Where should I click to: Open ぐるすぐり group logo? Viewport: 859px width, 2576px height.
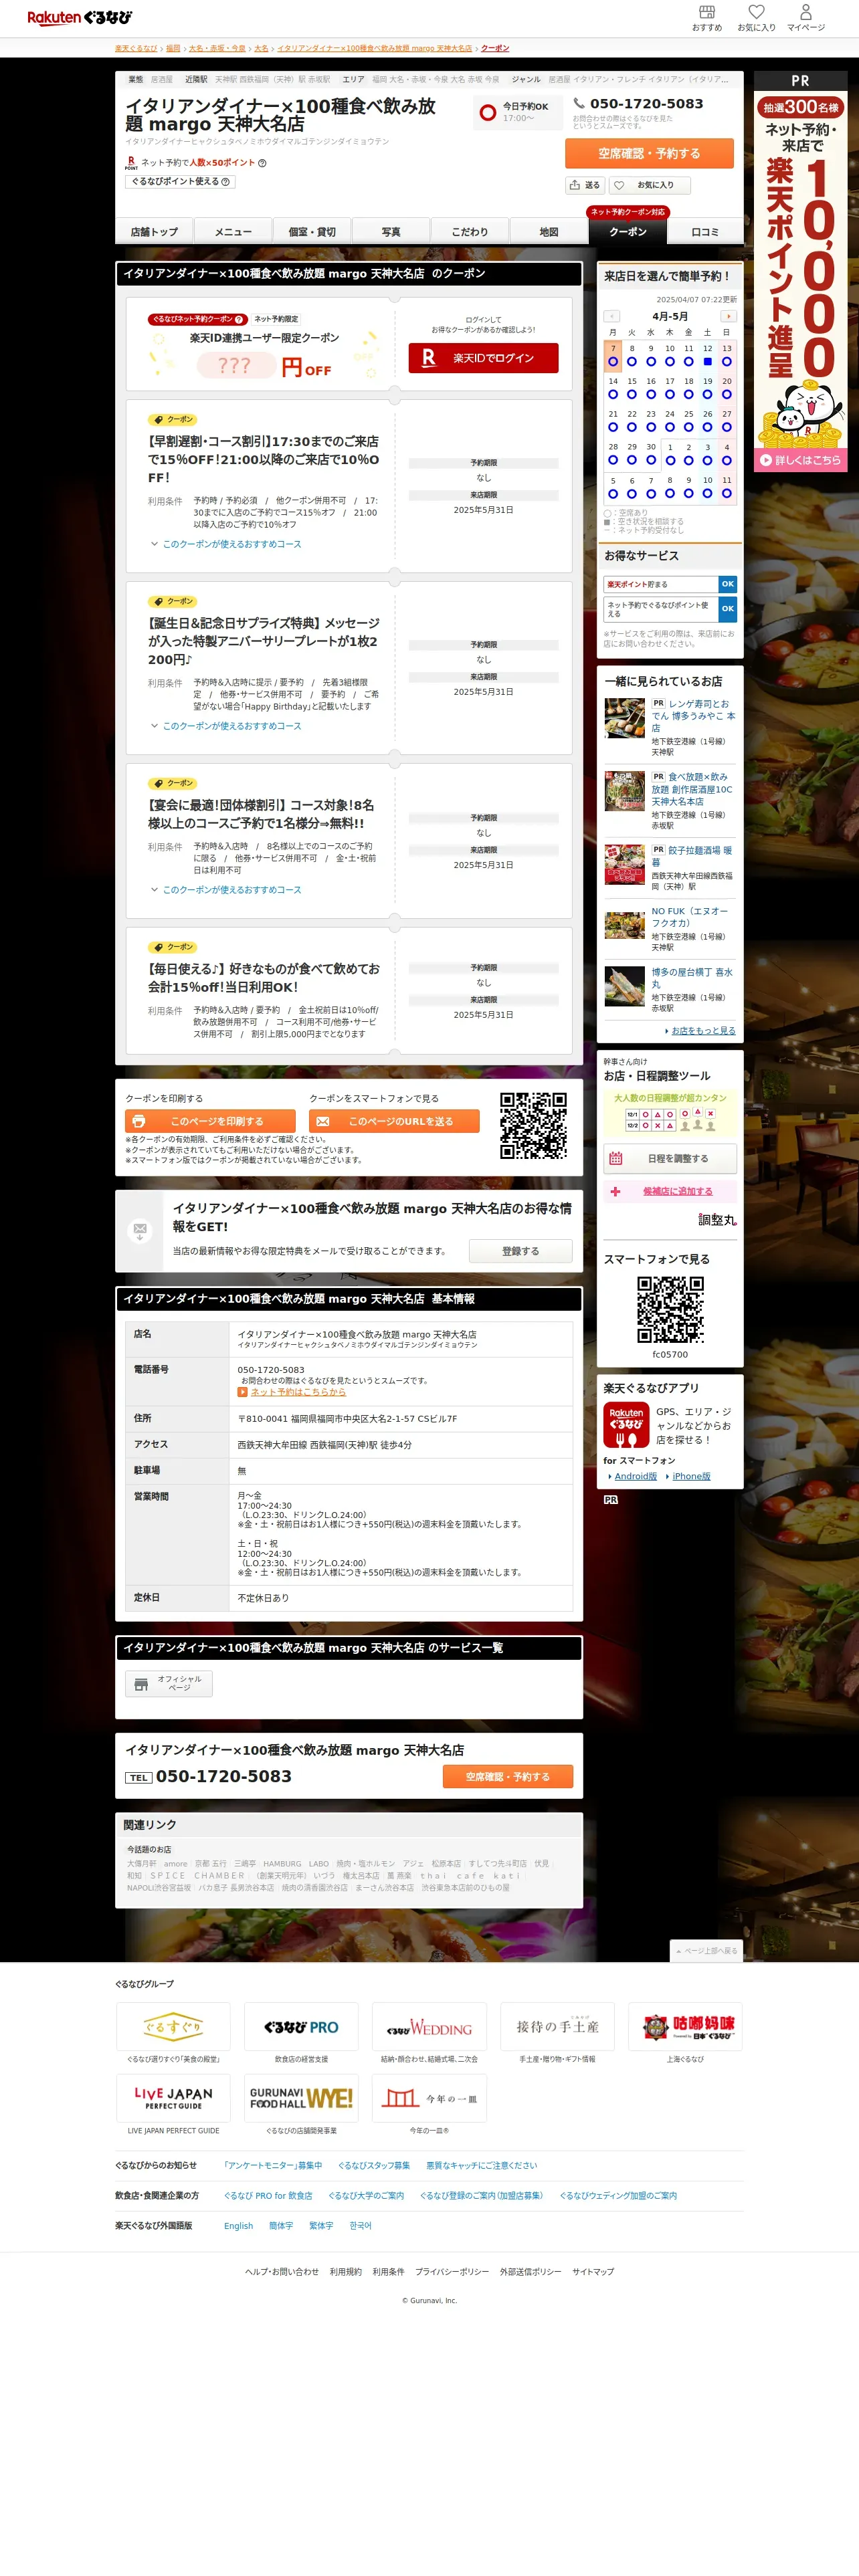tap(173, 2027)
